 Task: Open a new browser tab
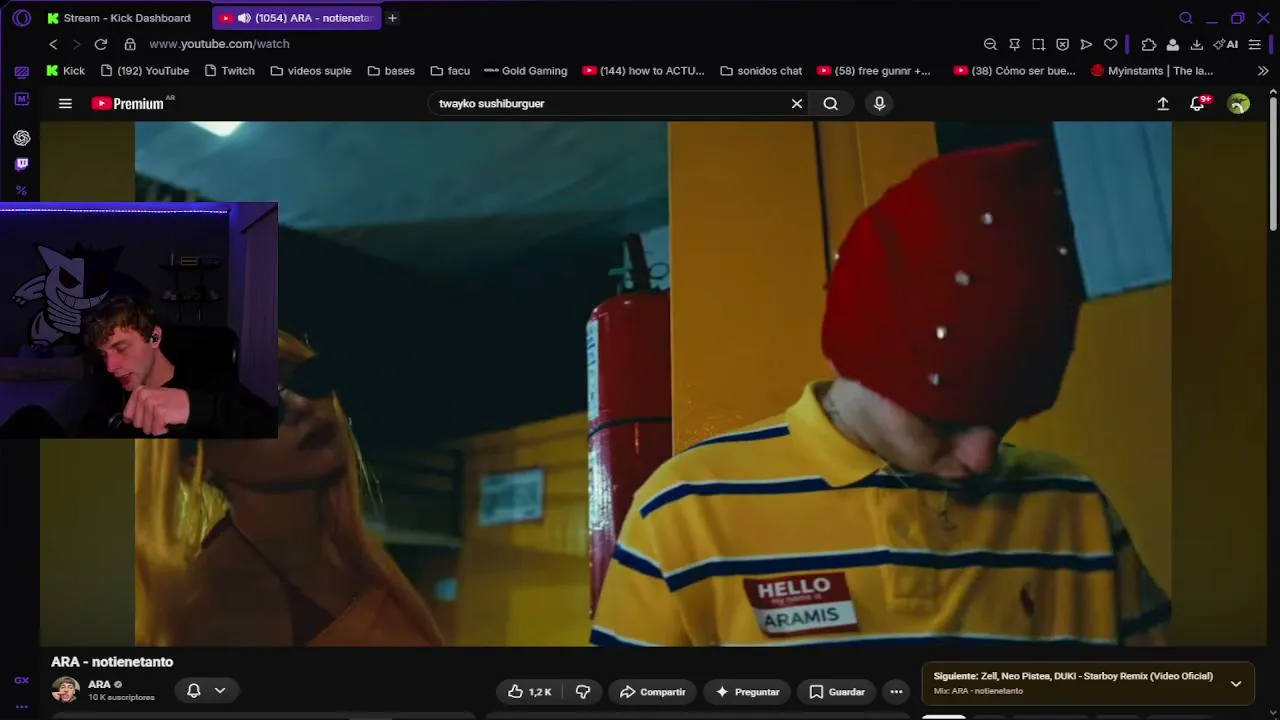tap(392, 18)
